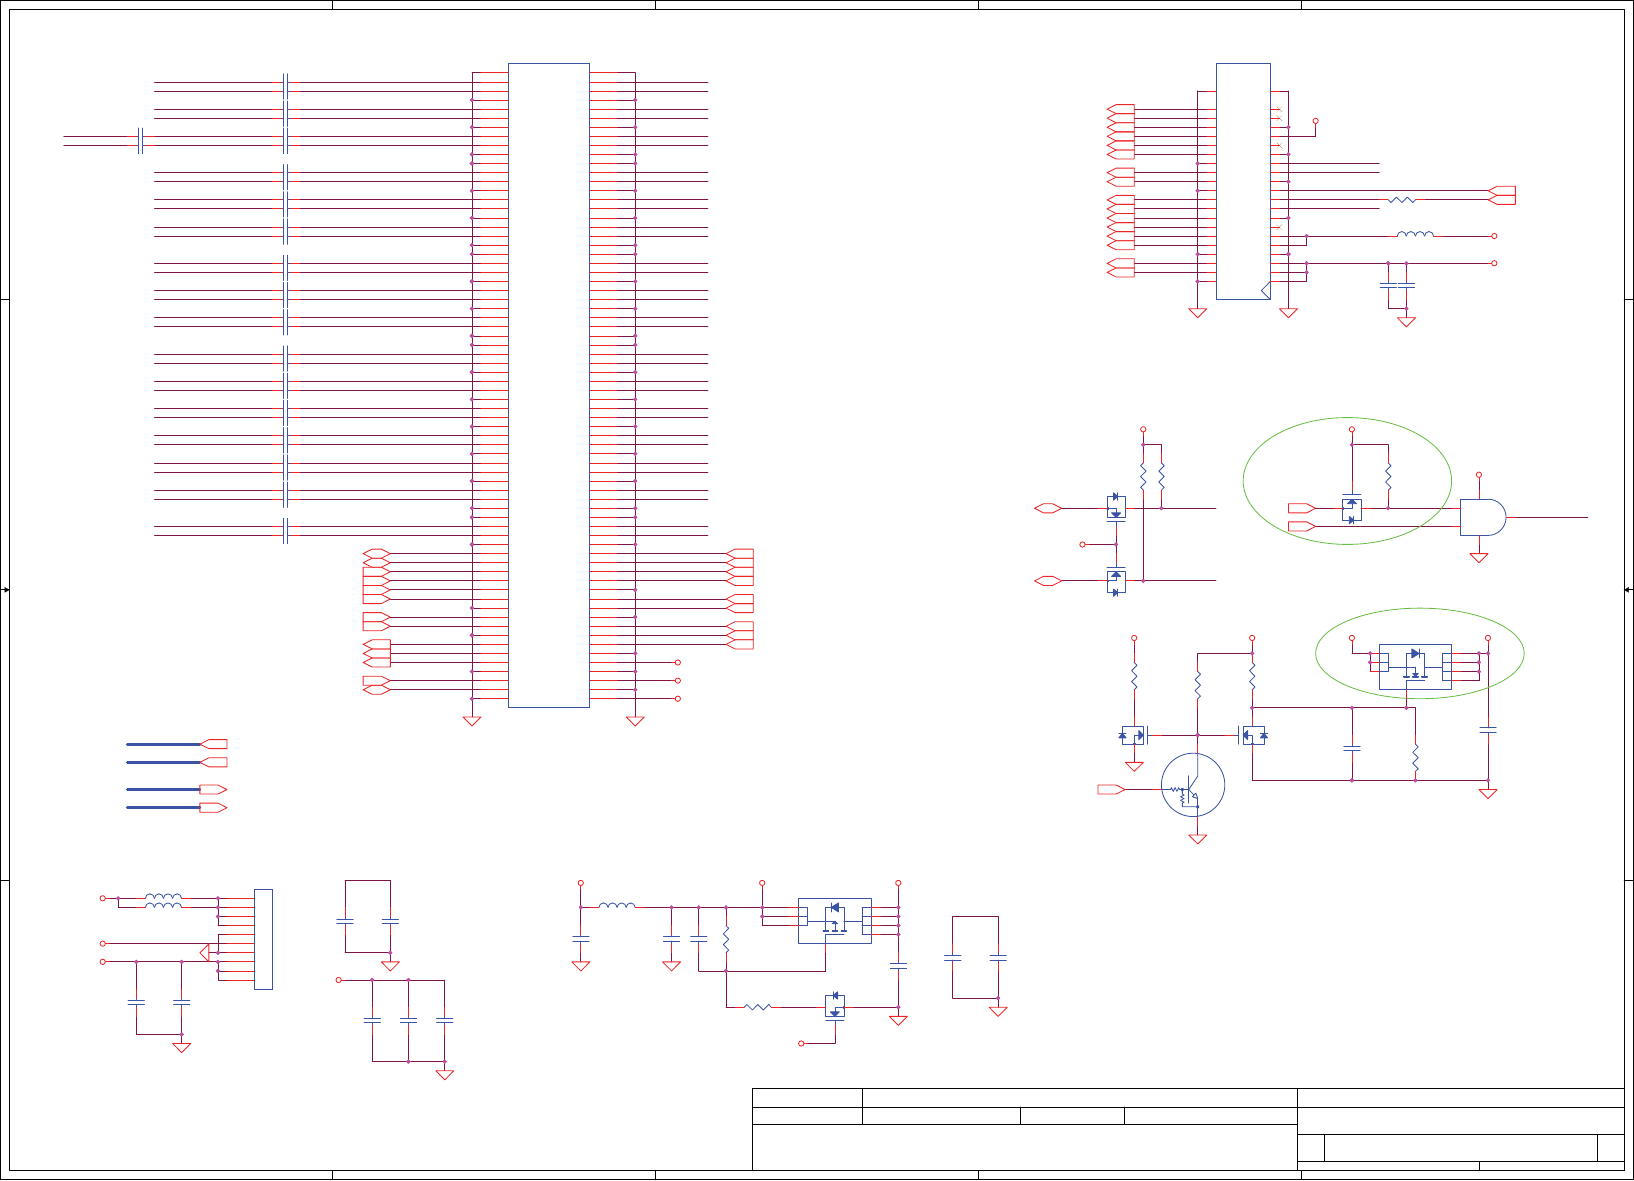
Task: Select the upper green ellipse annotation outline
Action: click(1347, 481)
